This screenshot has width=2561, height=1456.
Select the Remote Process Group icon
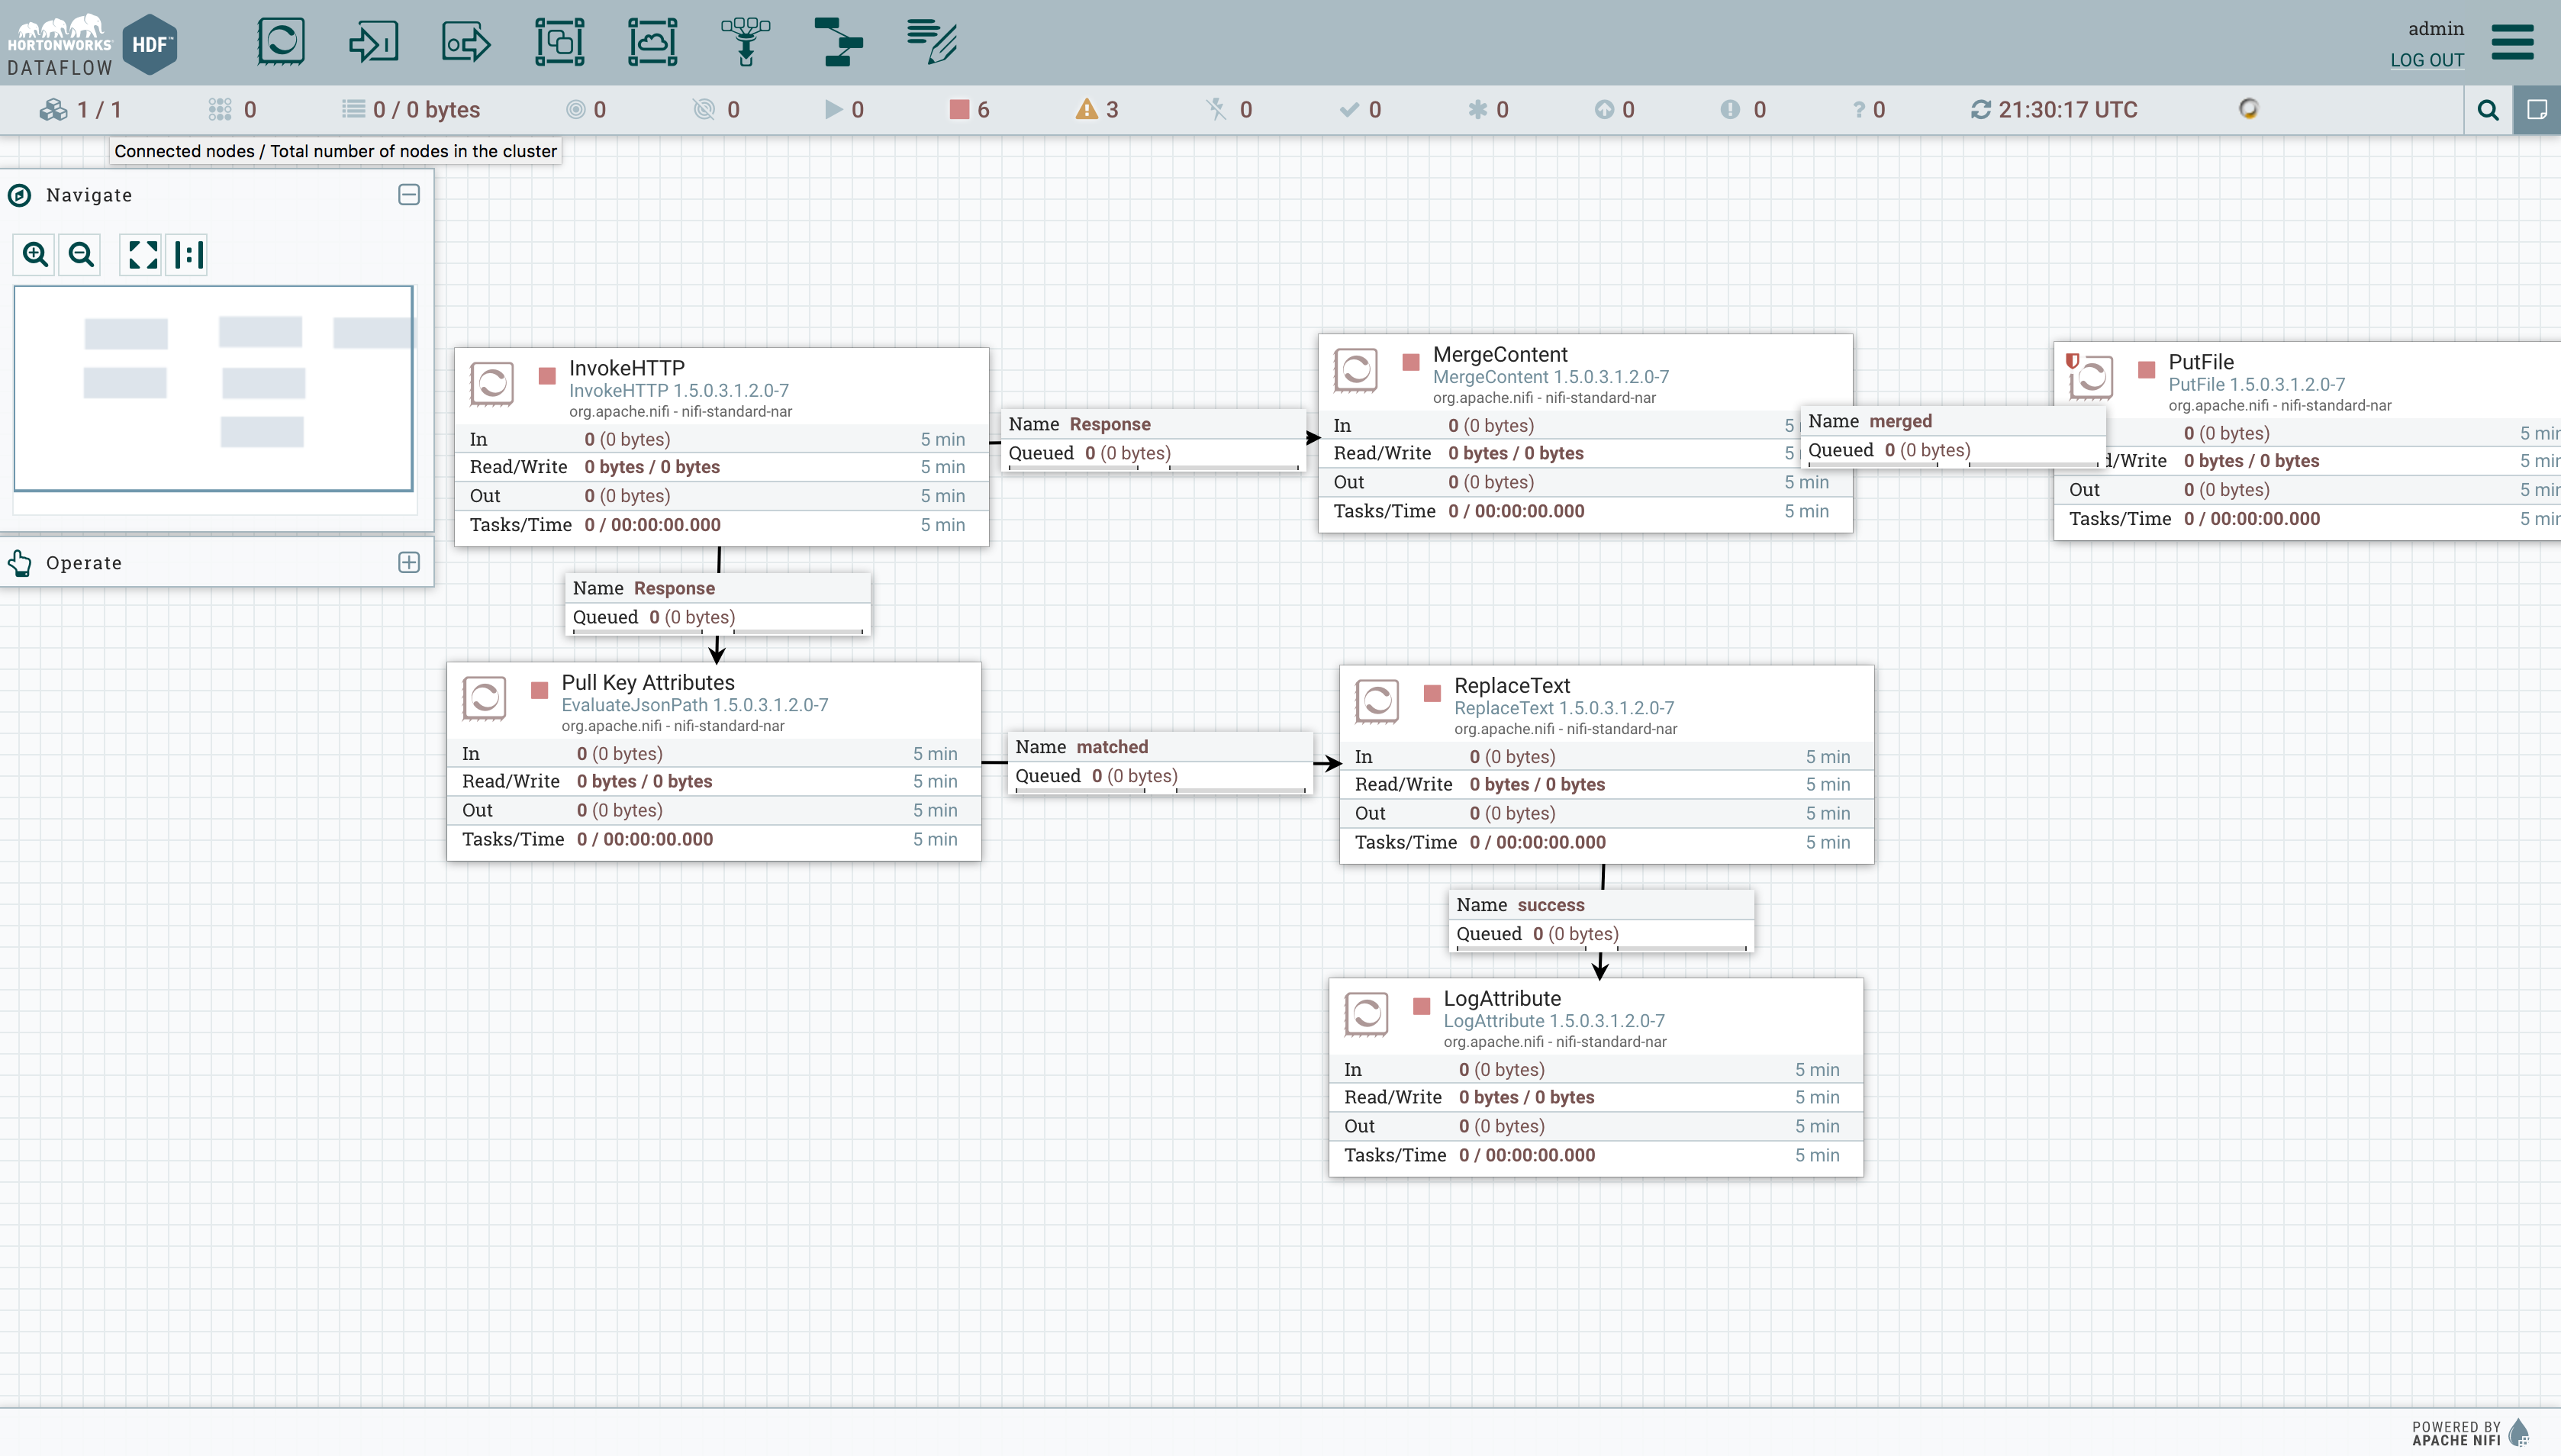(x=652, y=42)
